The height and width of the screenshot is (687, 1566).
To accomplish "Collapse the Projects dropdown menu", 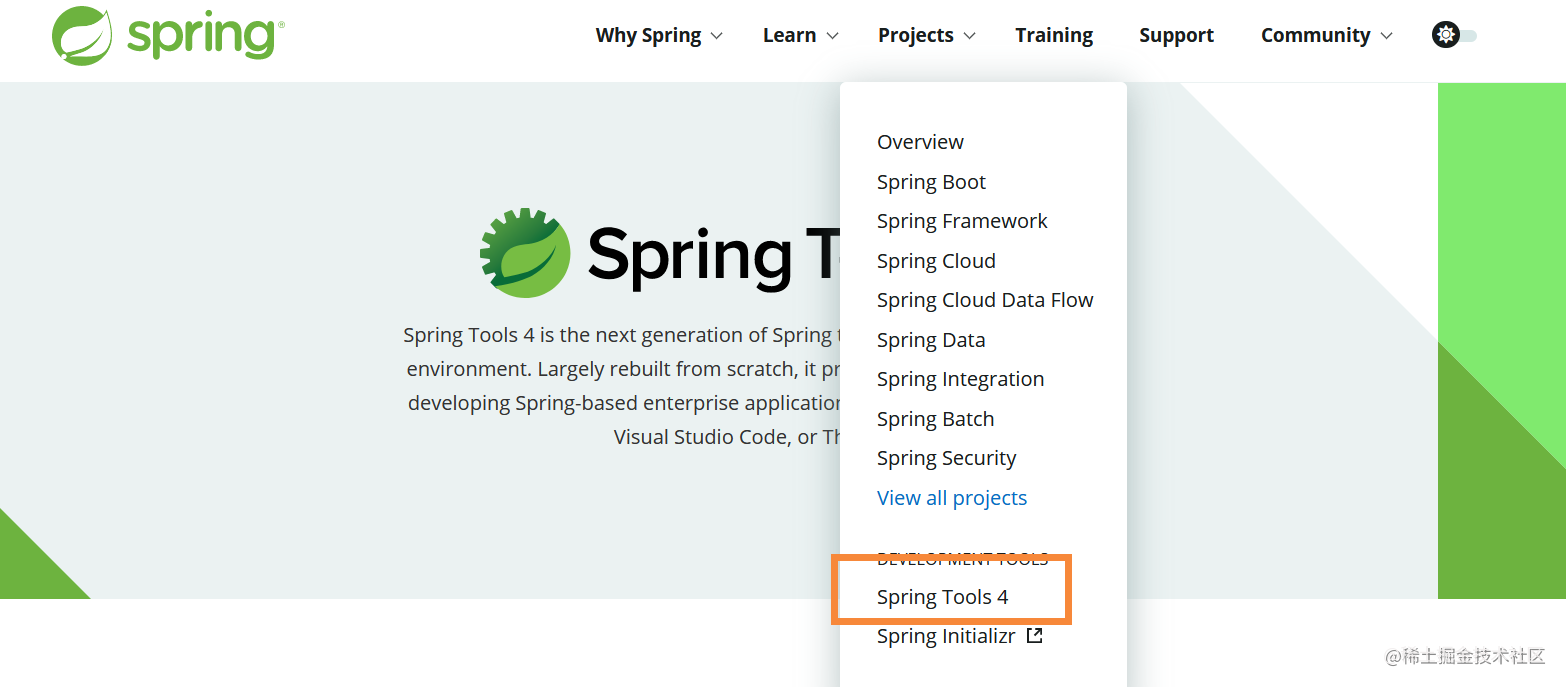I will point(926,36).
